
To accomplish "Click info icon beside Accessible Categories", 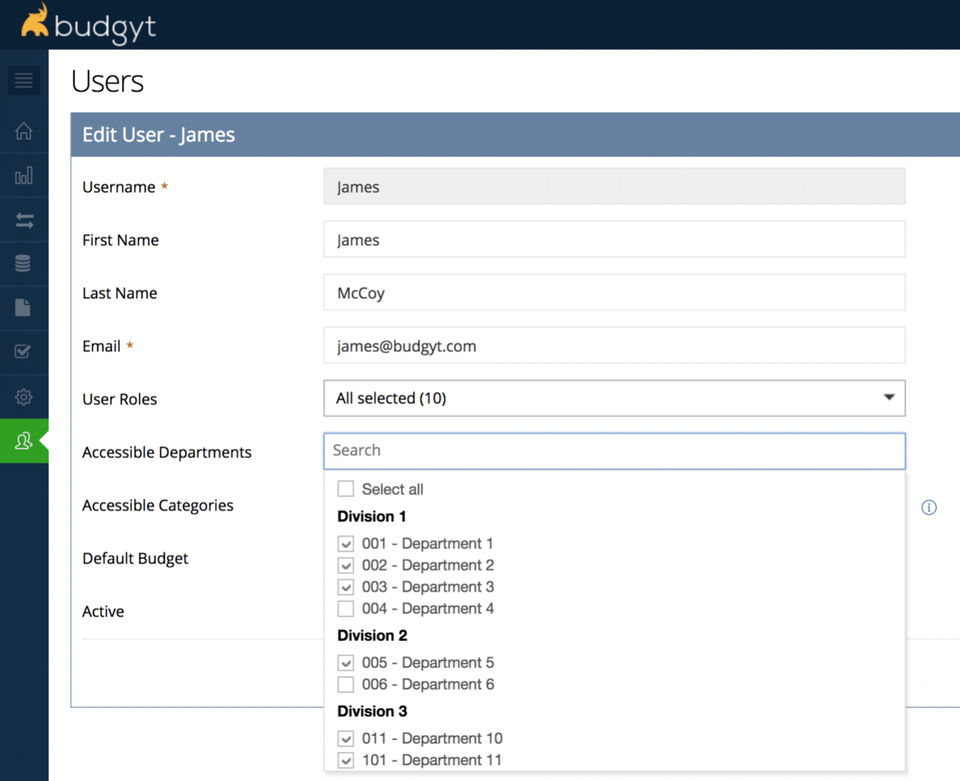I will 929,507.
